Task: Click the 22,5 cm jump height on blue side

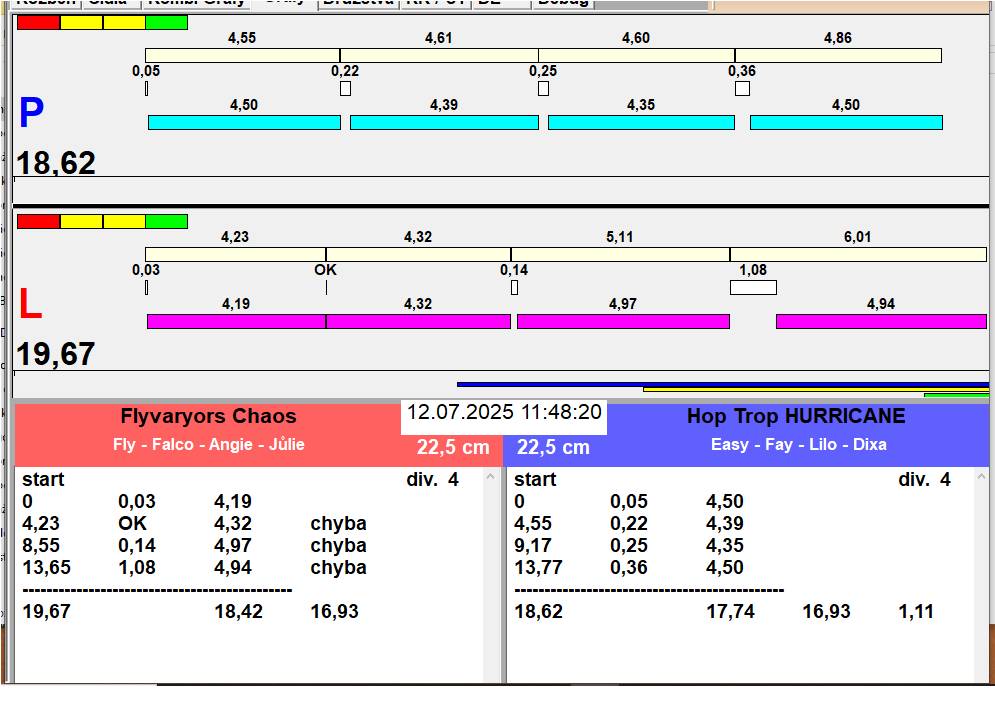Action: (553, 447)
